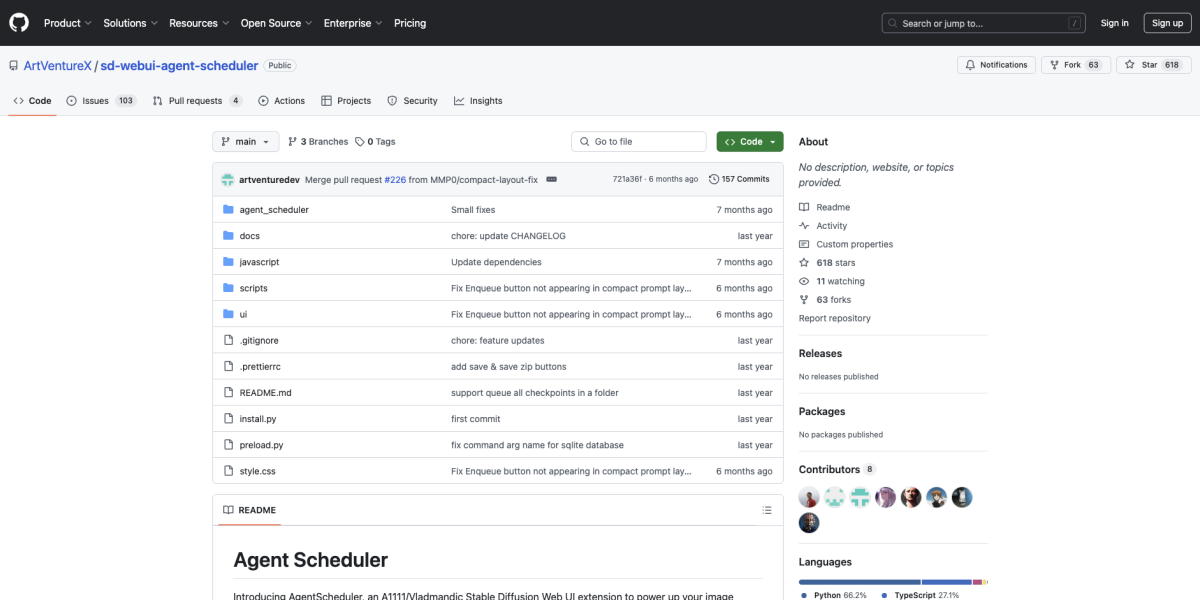Image resolution: width=1200 pixels, height=600 pixels.
Task: Expand the Solutions menu chevron
Action: click(x=153, y=22)
